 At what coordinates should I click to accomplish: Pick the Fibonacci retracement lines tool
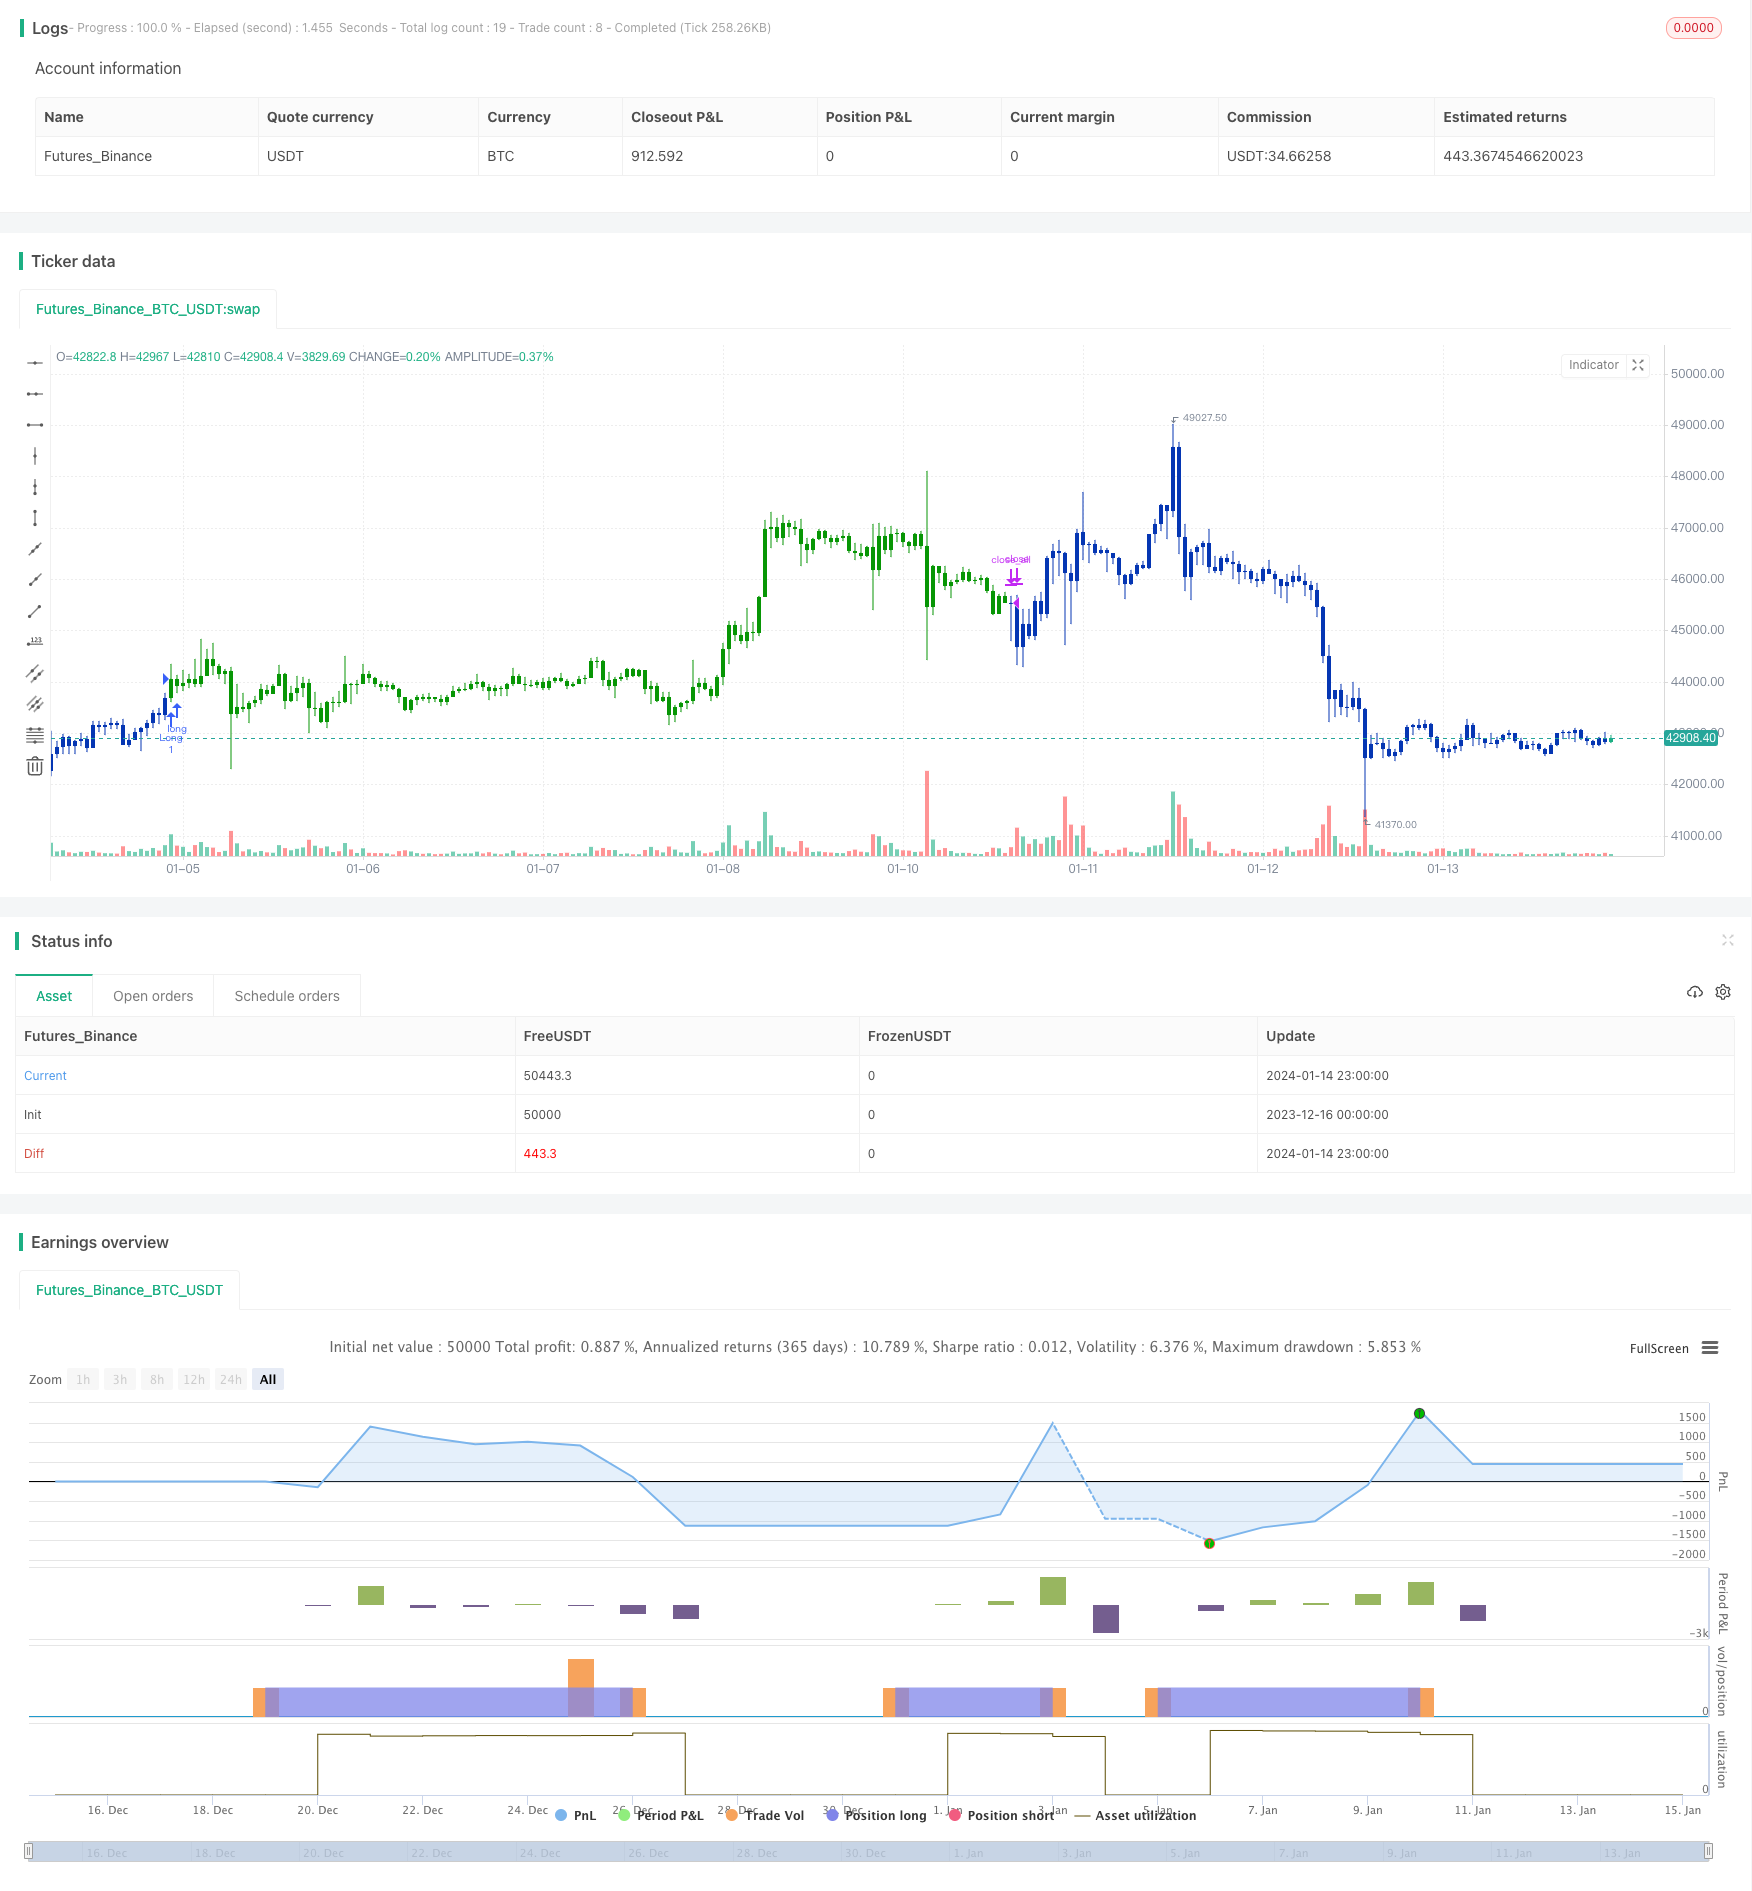pos(35,735)
